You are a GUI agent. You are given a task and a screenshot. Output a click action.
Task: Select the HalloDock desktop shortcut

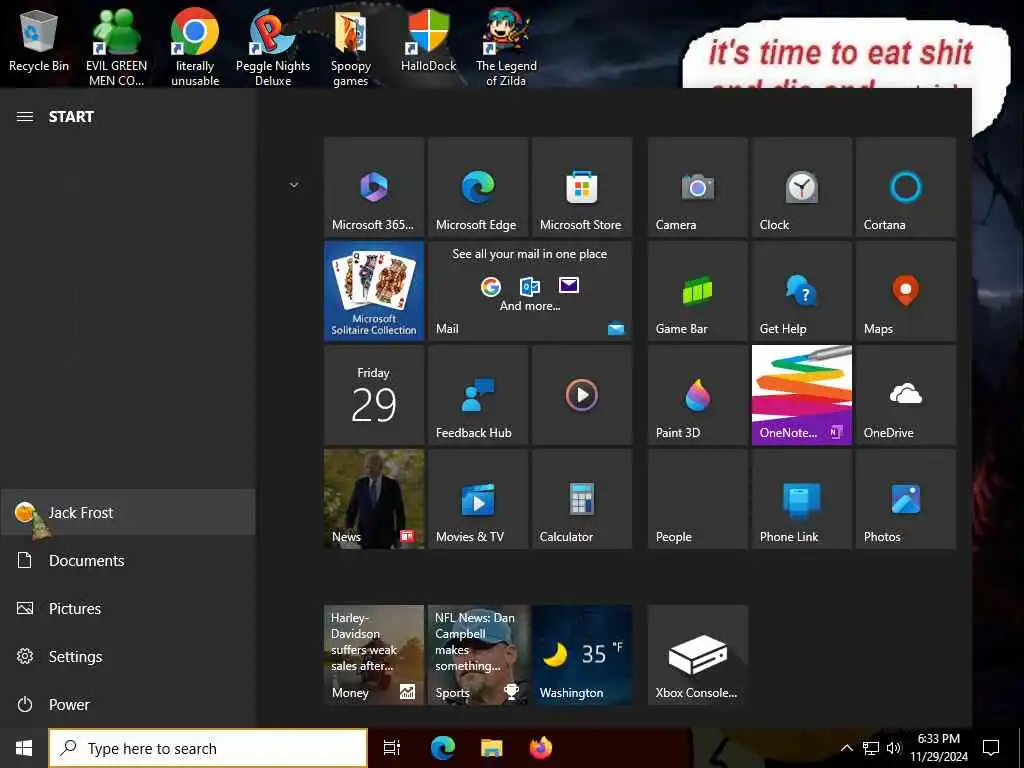428,40
